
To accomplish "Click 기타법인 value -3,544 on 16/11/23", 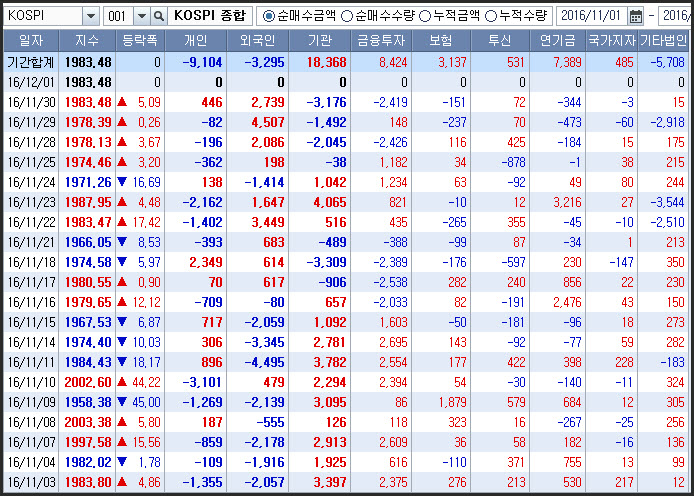I will coord(668,202).
